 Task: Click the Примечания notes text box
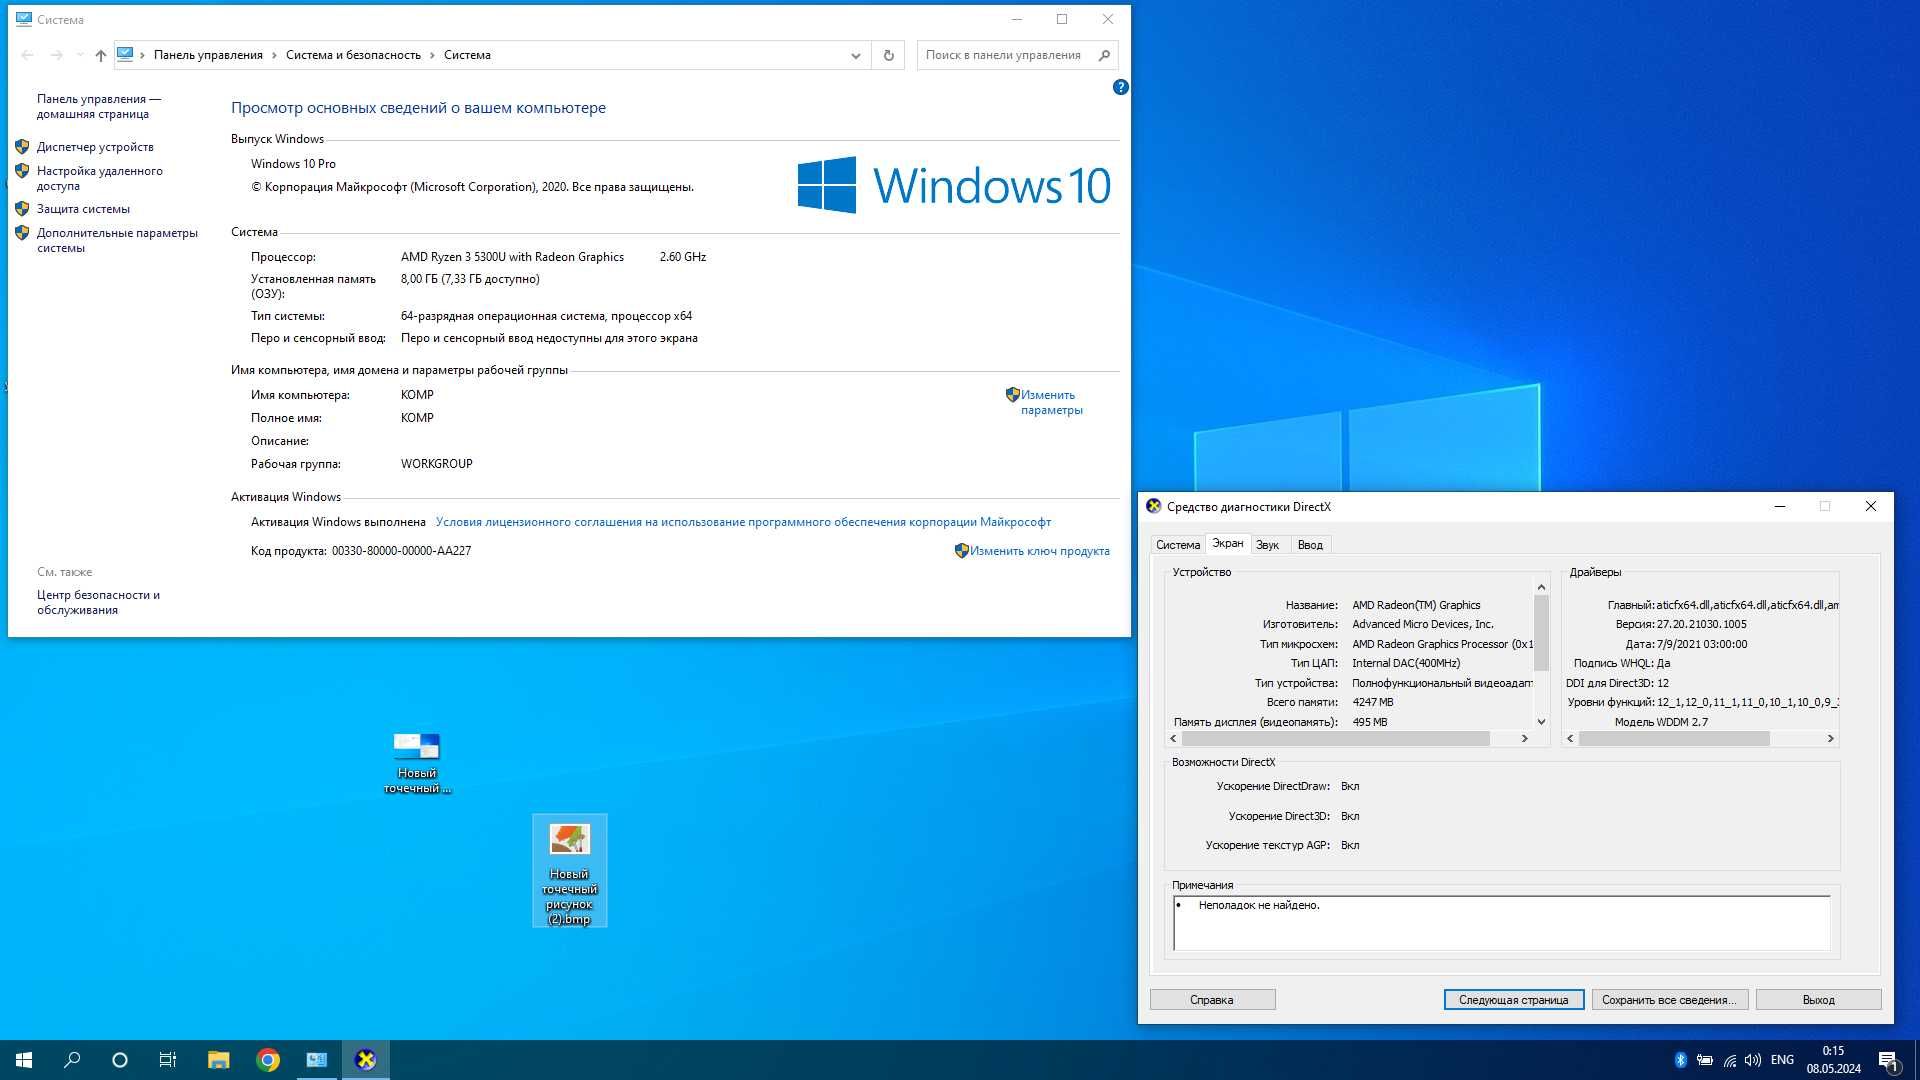coord(1501,923)
